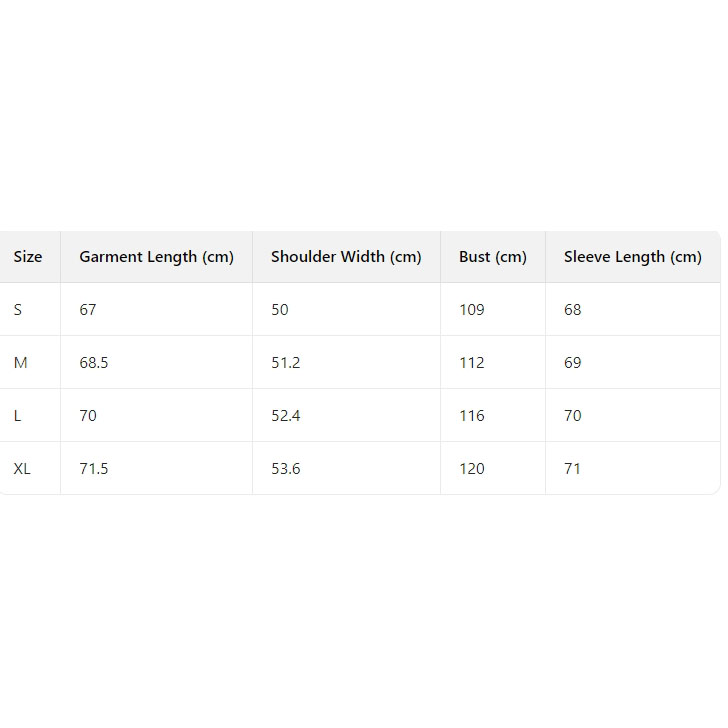The image size is (728, 728).
Task: Click the Bust (cm) column header
Action: (493, 257)
